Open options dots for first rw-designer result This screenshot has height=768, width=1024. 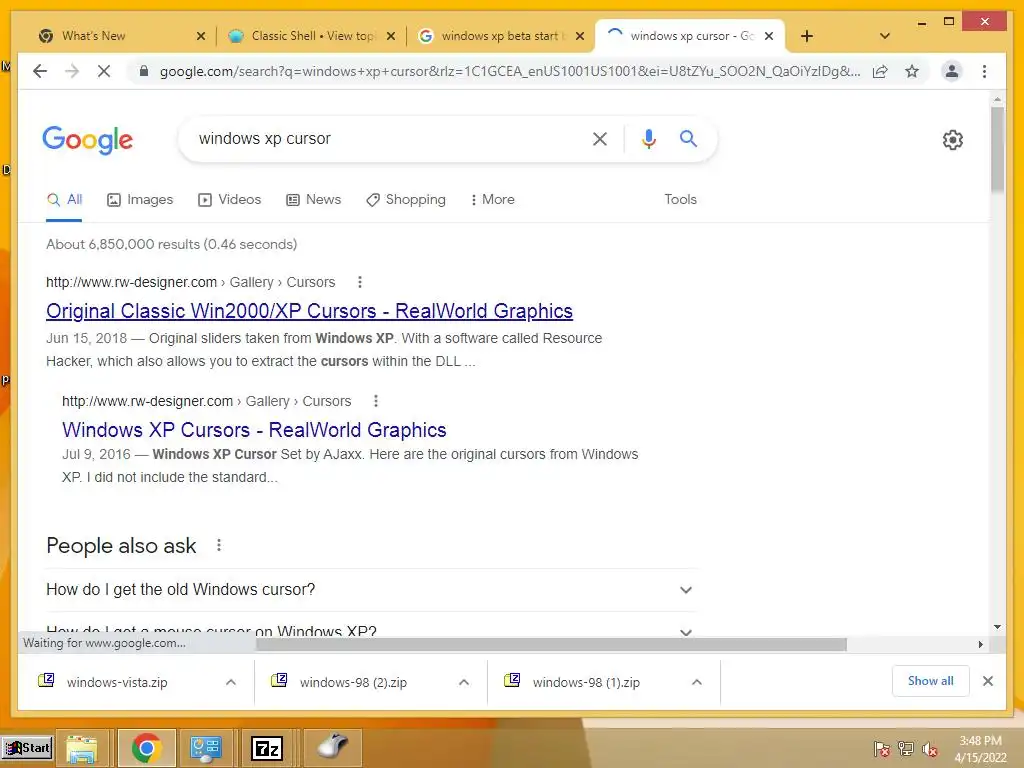click(360, 282)
